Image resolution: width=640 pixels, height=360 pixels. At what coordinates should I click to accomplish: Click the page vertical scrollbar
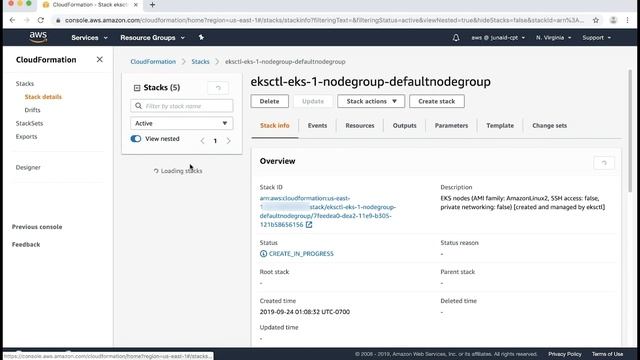pos(630,131)
